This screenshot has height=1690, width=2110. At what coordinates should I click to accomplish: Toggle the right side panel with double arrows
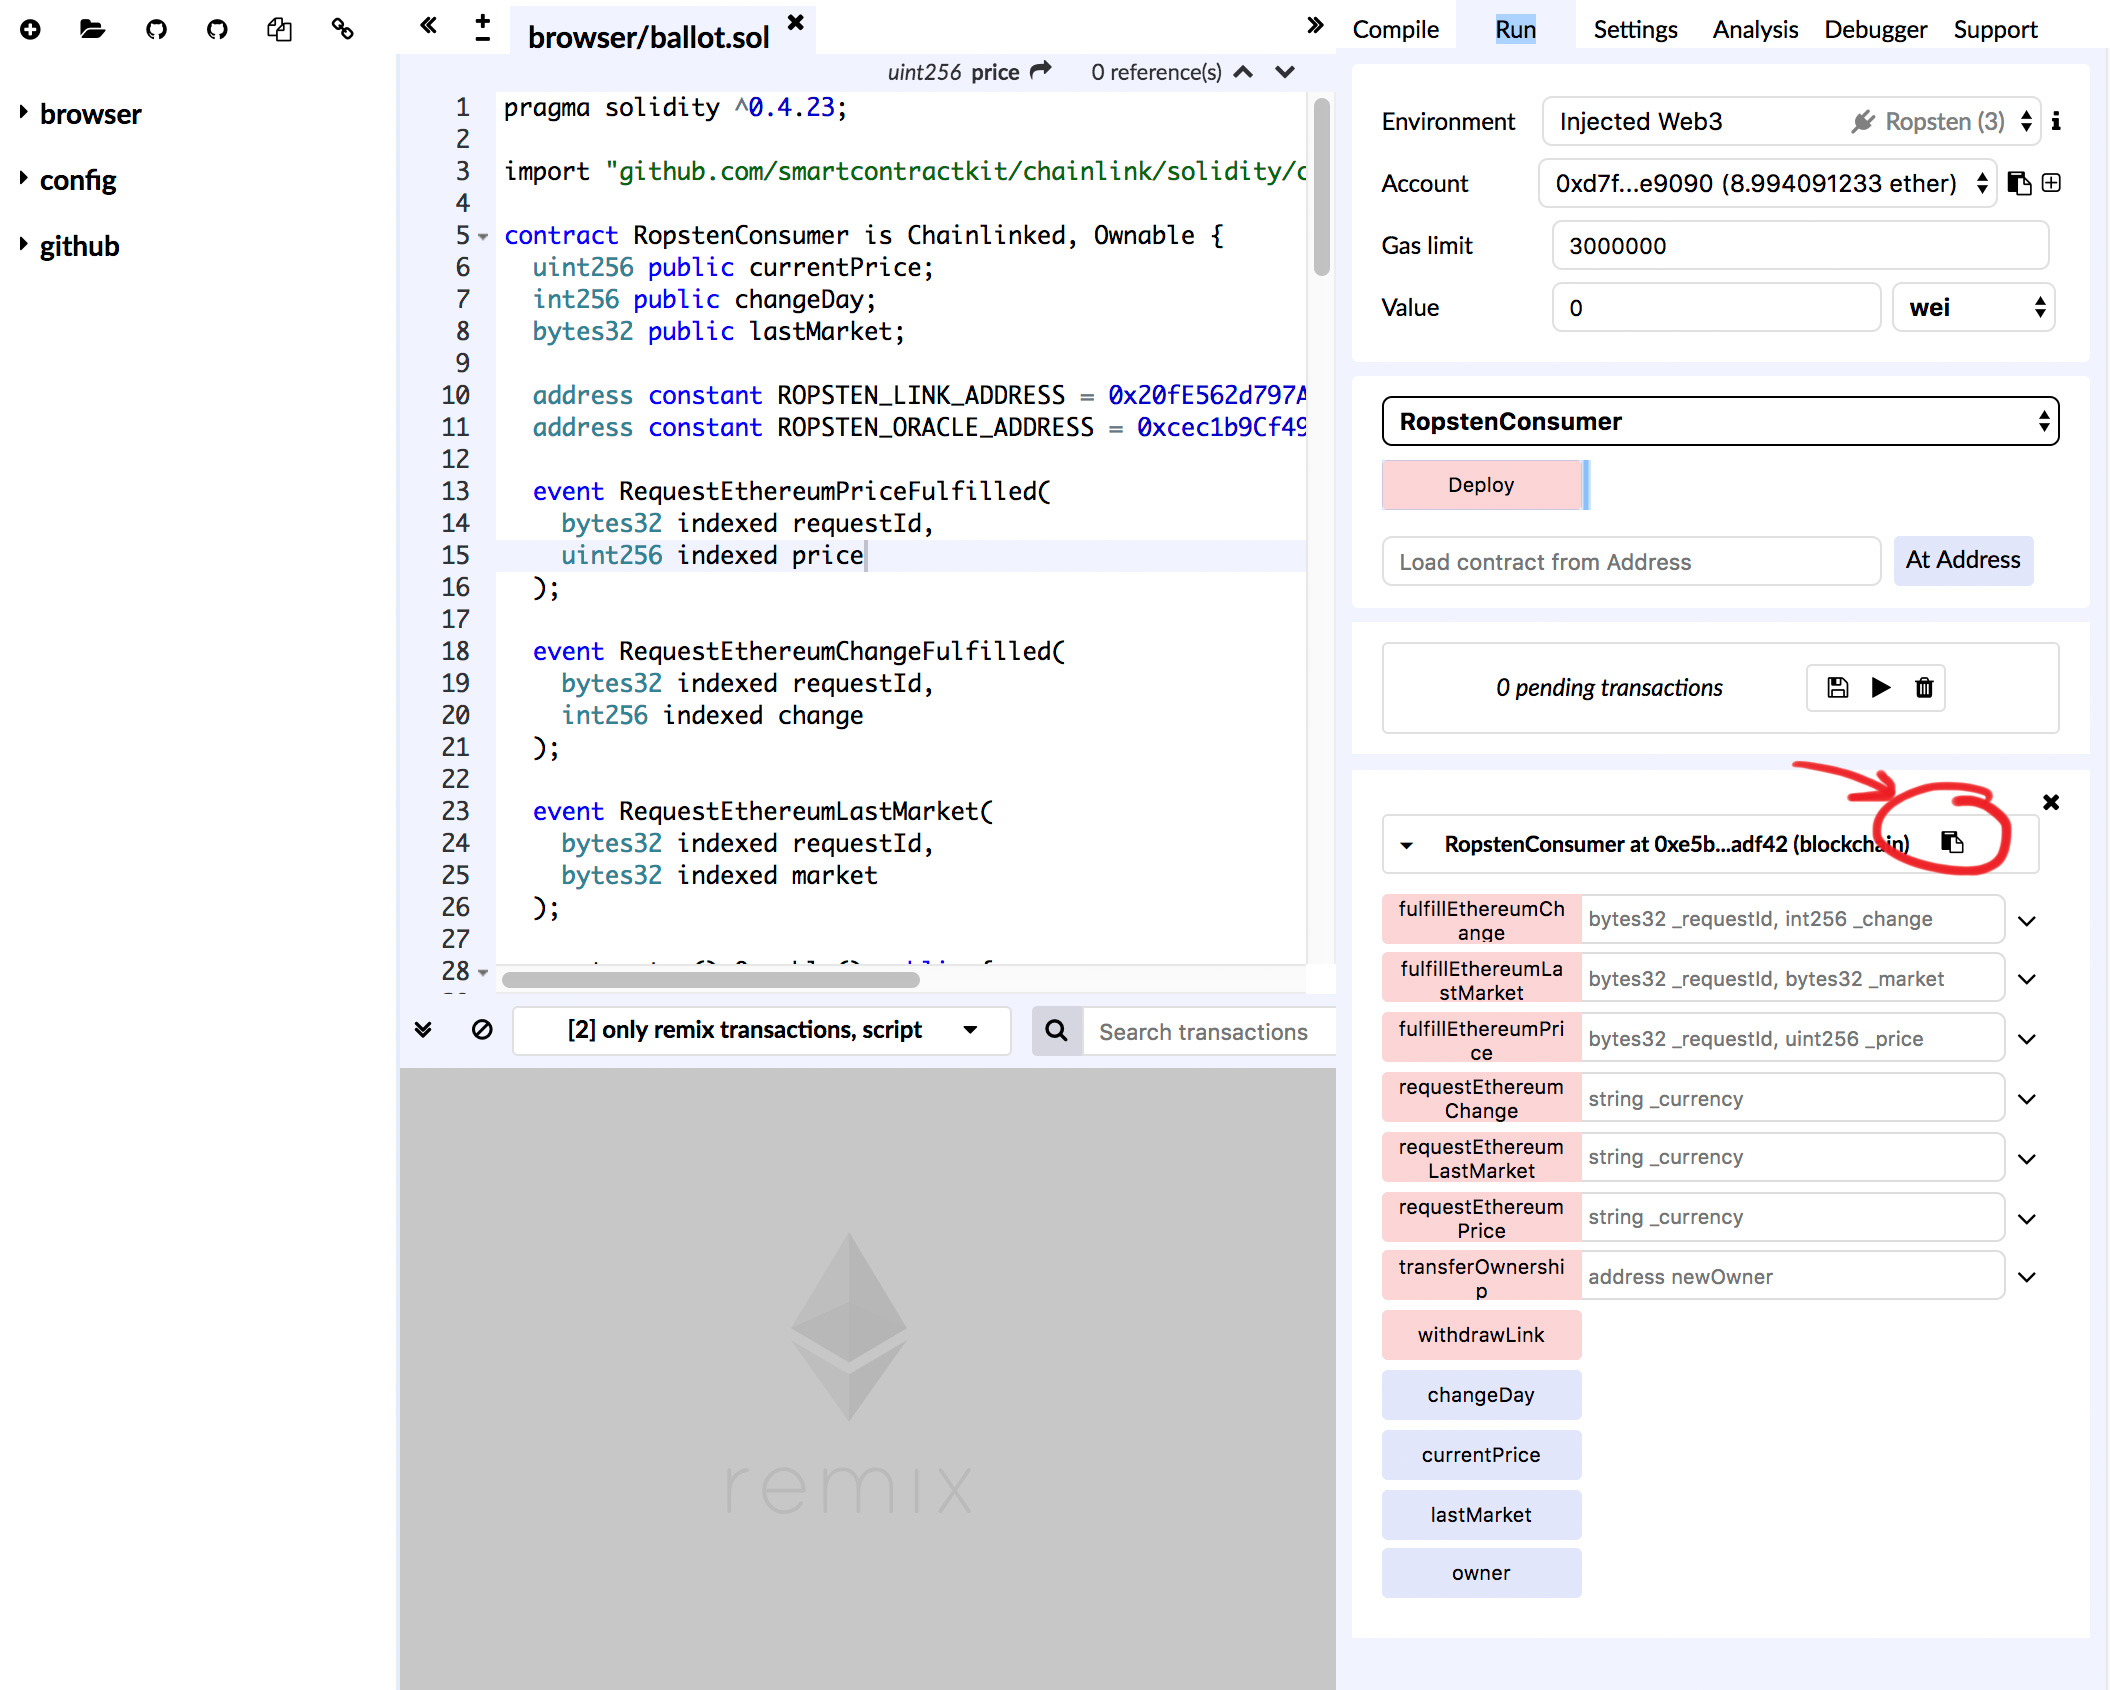tap(1315, 25)
